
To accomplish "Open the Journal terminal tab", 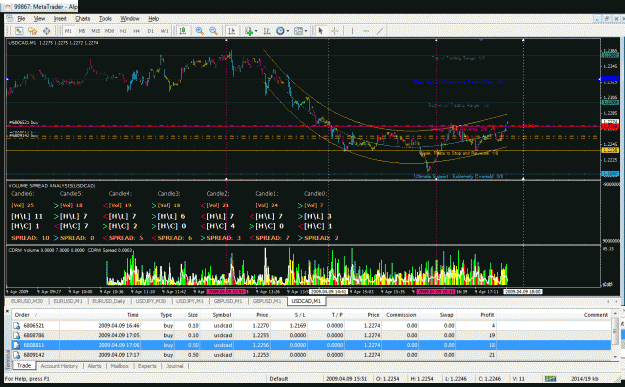I will click(x=175, y=366).
